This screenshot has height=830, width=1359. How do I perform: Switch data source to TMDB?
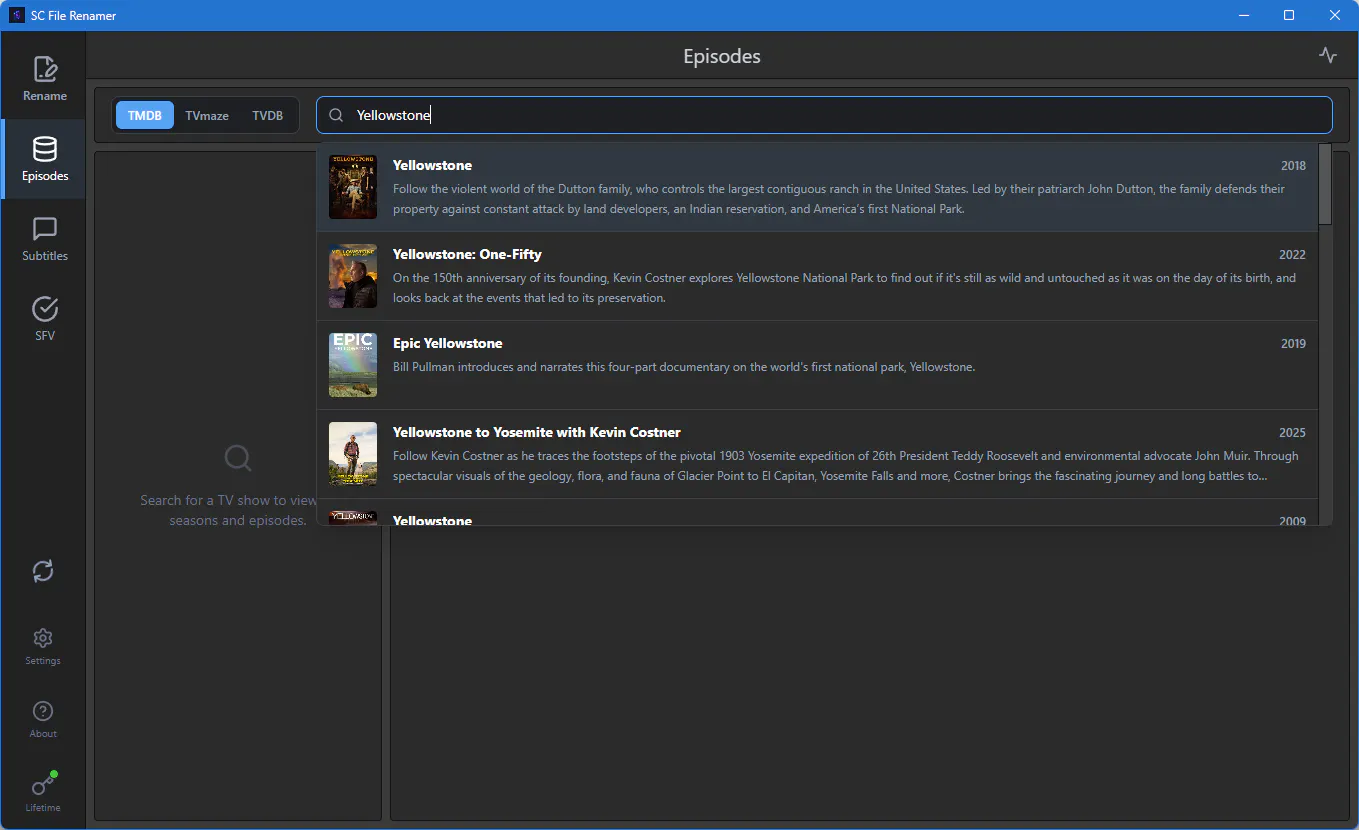pyautogui.click(x=145, y=115)
